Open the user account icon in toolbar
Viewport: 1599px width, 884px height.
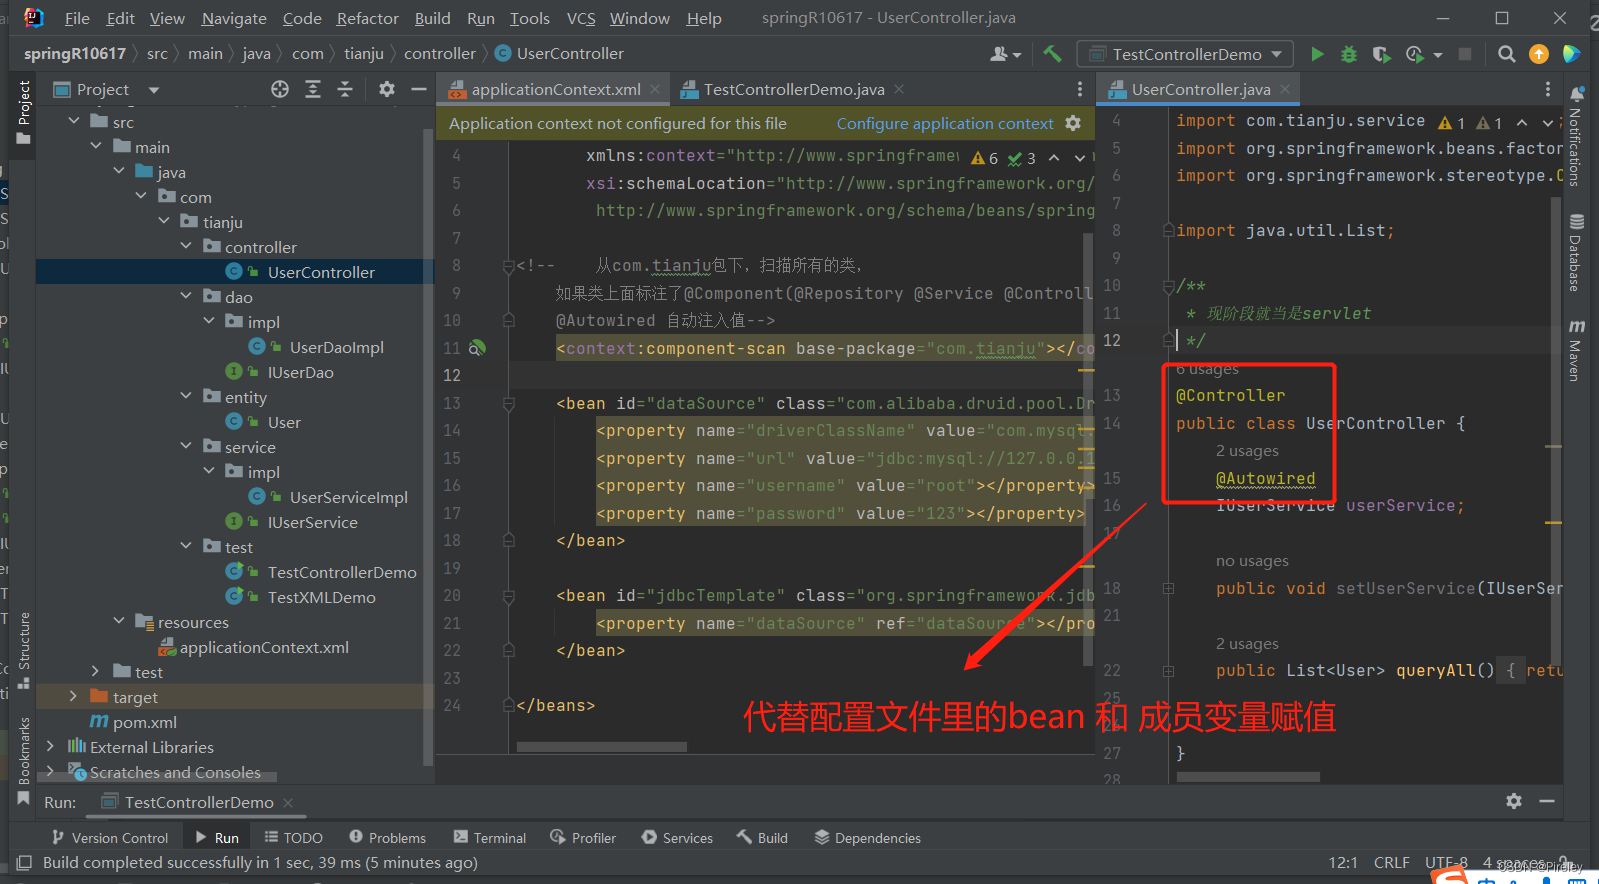[x=1005, y=54]
